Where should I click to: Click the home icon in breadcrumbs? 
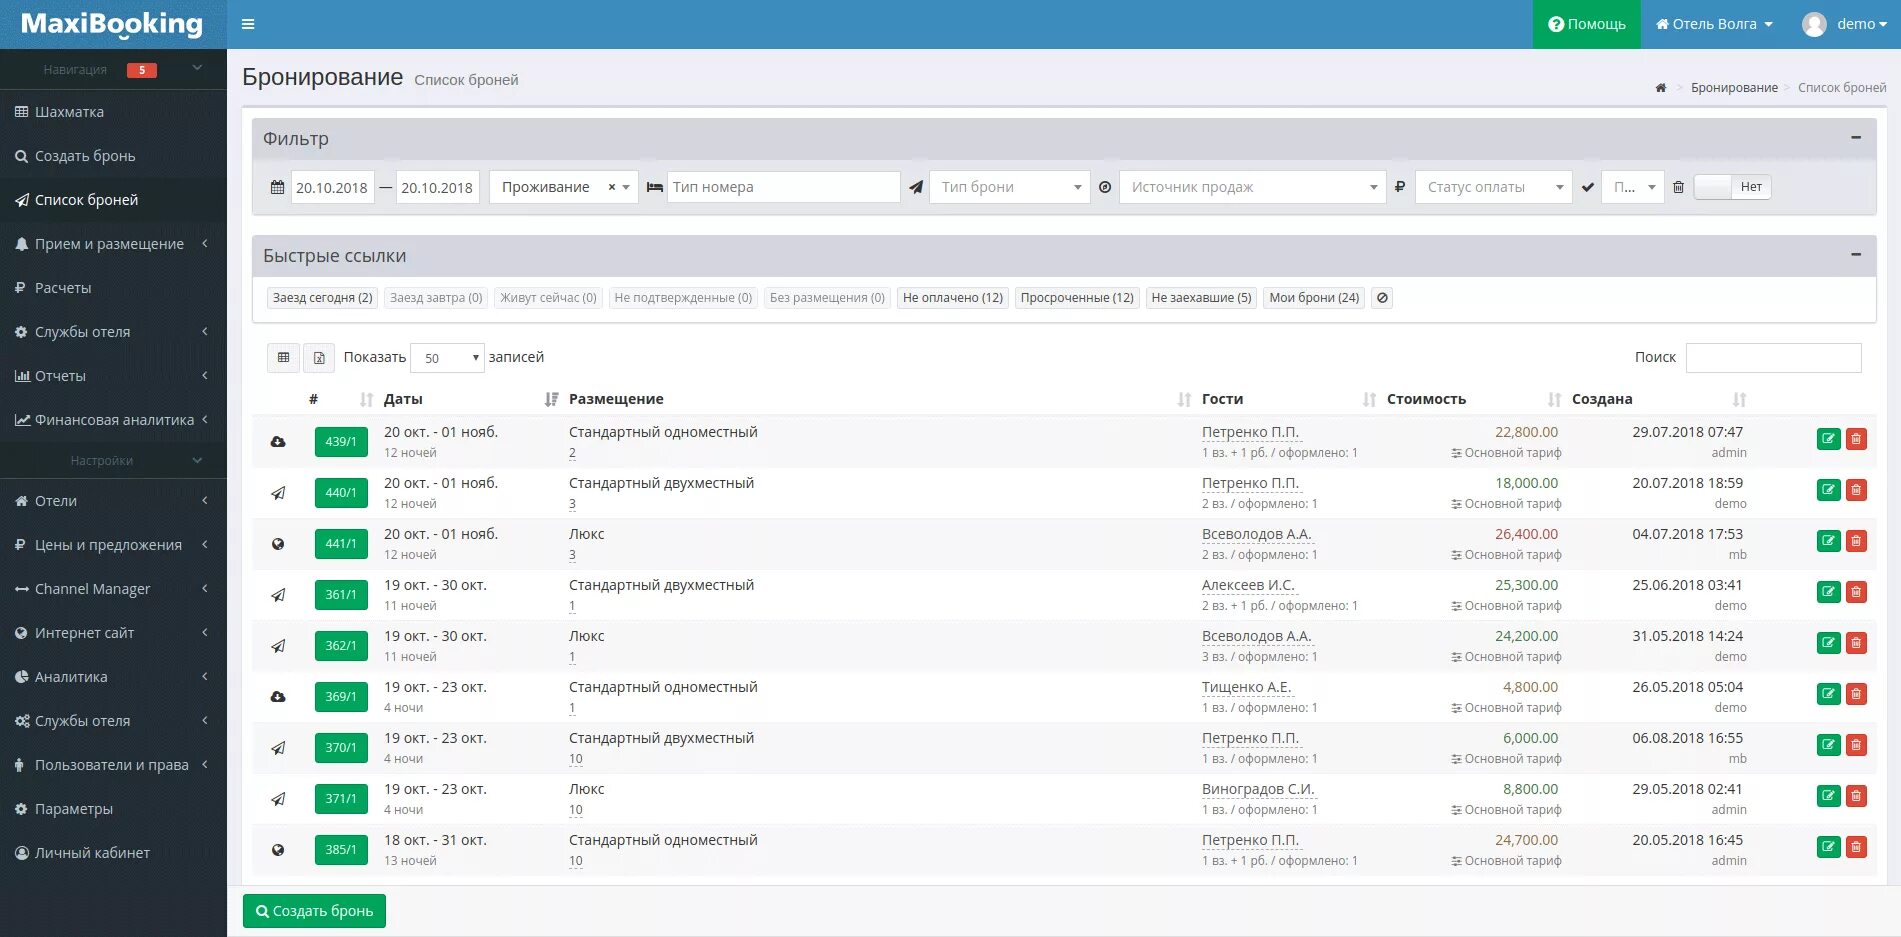1660,88
